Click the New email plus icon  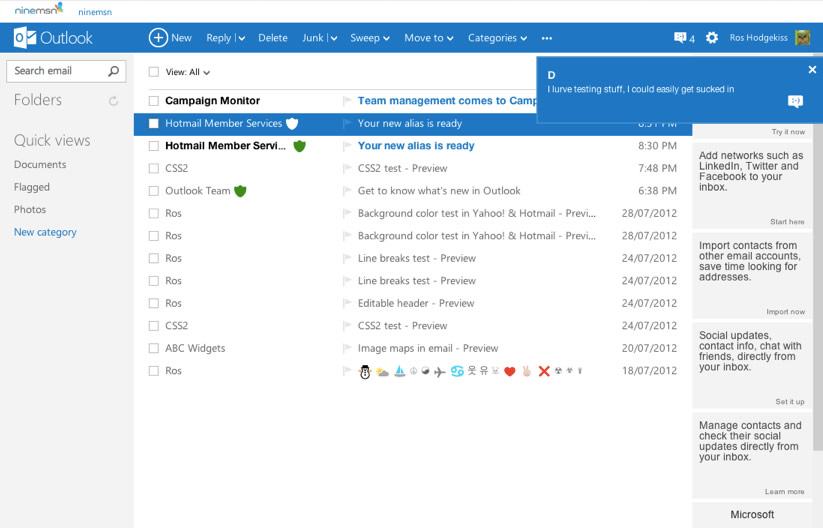click(x=158, y=38)
